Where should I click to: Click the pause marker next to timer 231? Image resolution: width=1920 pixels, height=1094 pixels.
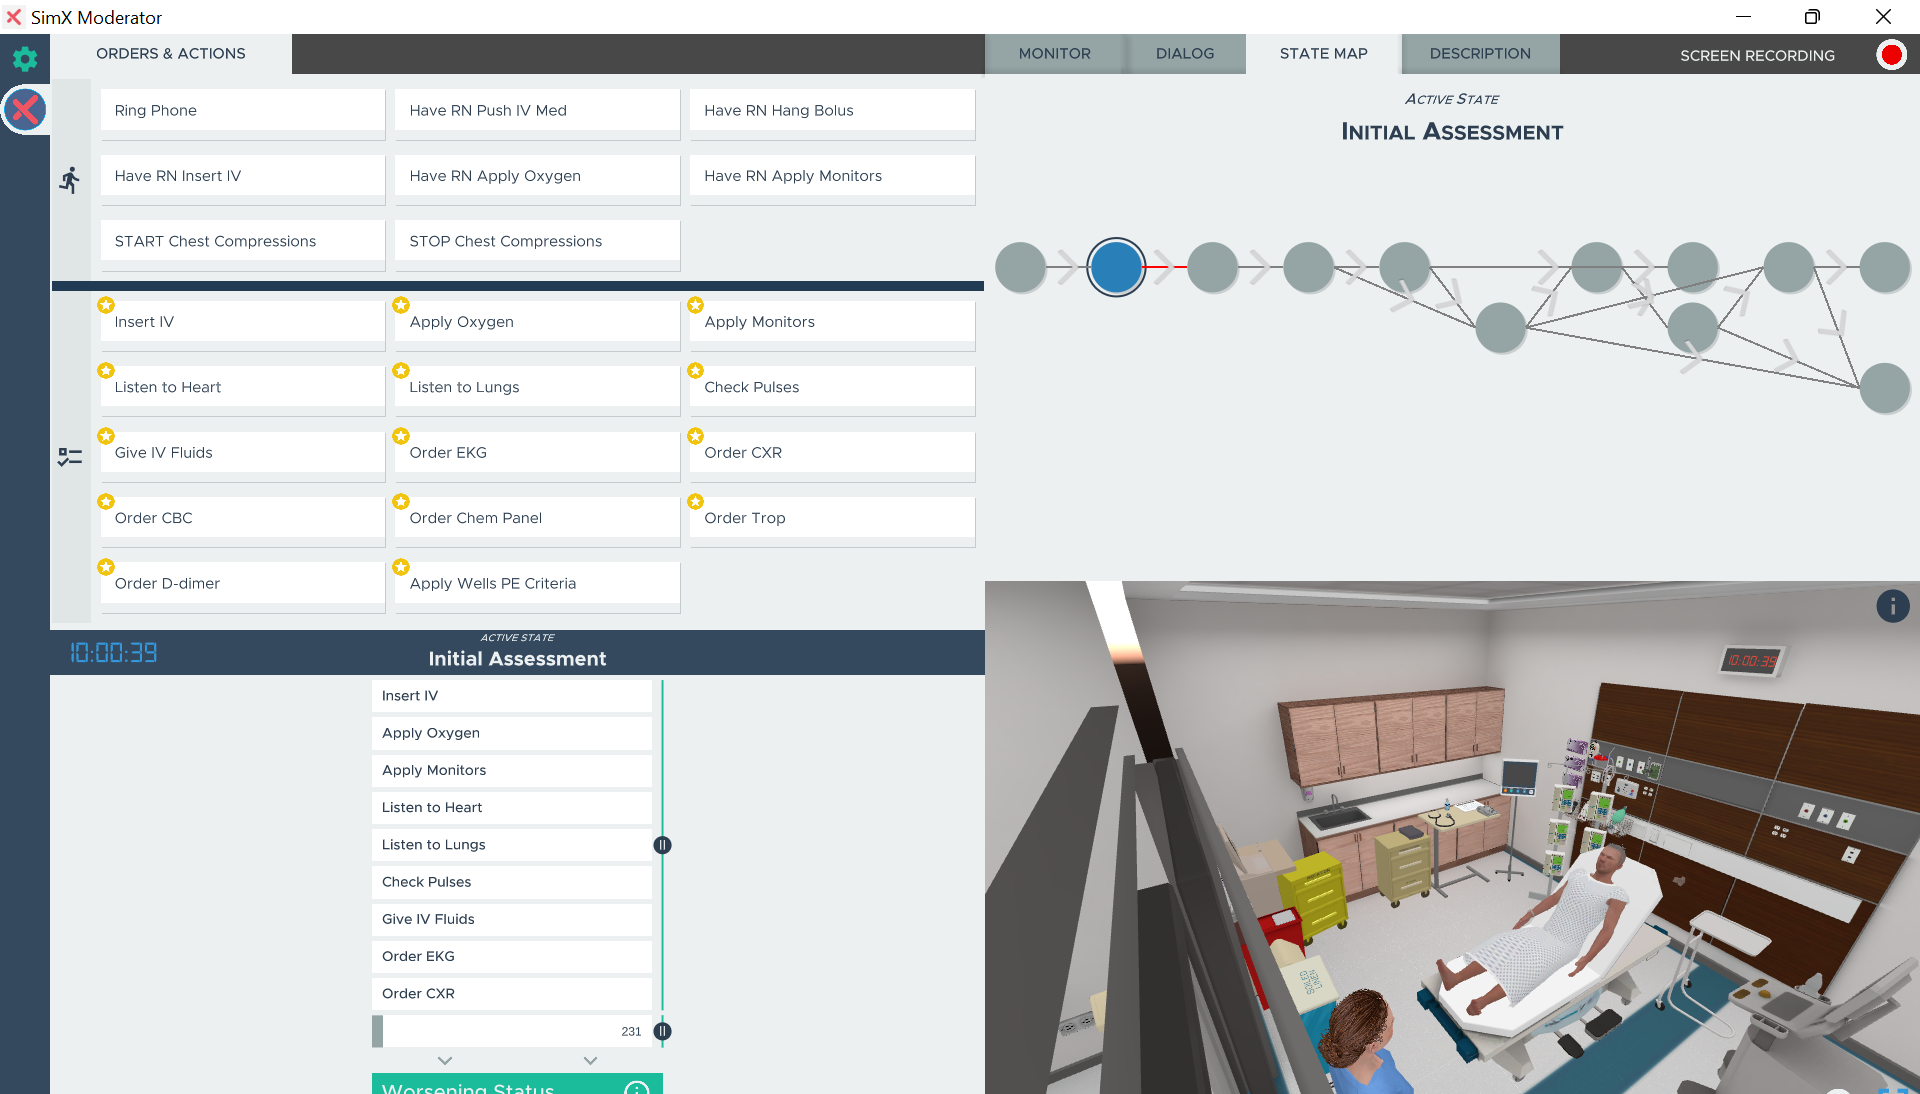[662, 1031]
